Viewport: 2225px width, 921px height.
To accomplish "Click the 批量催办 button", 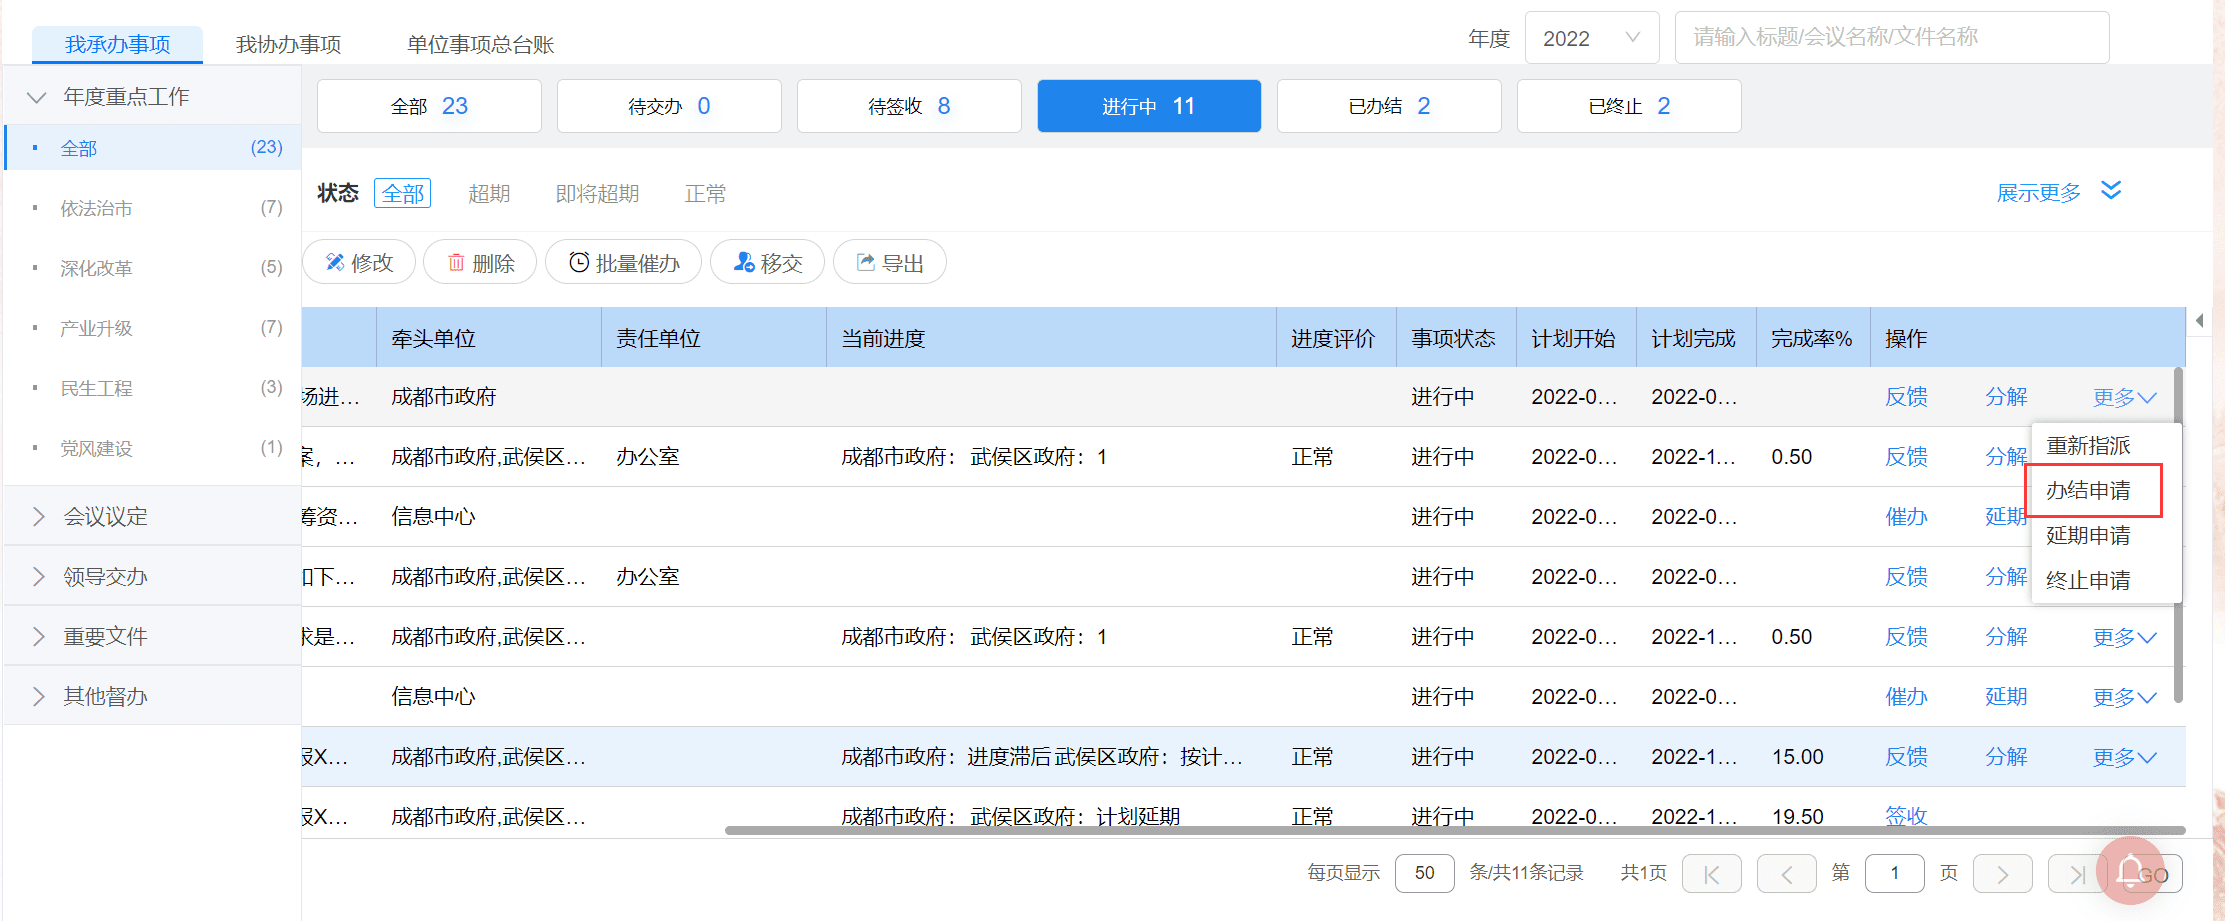I will click(x=623, y=262).
